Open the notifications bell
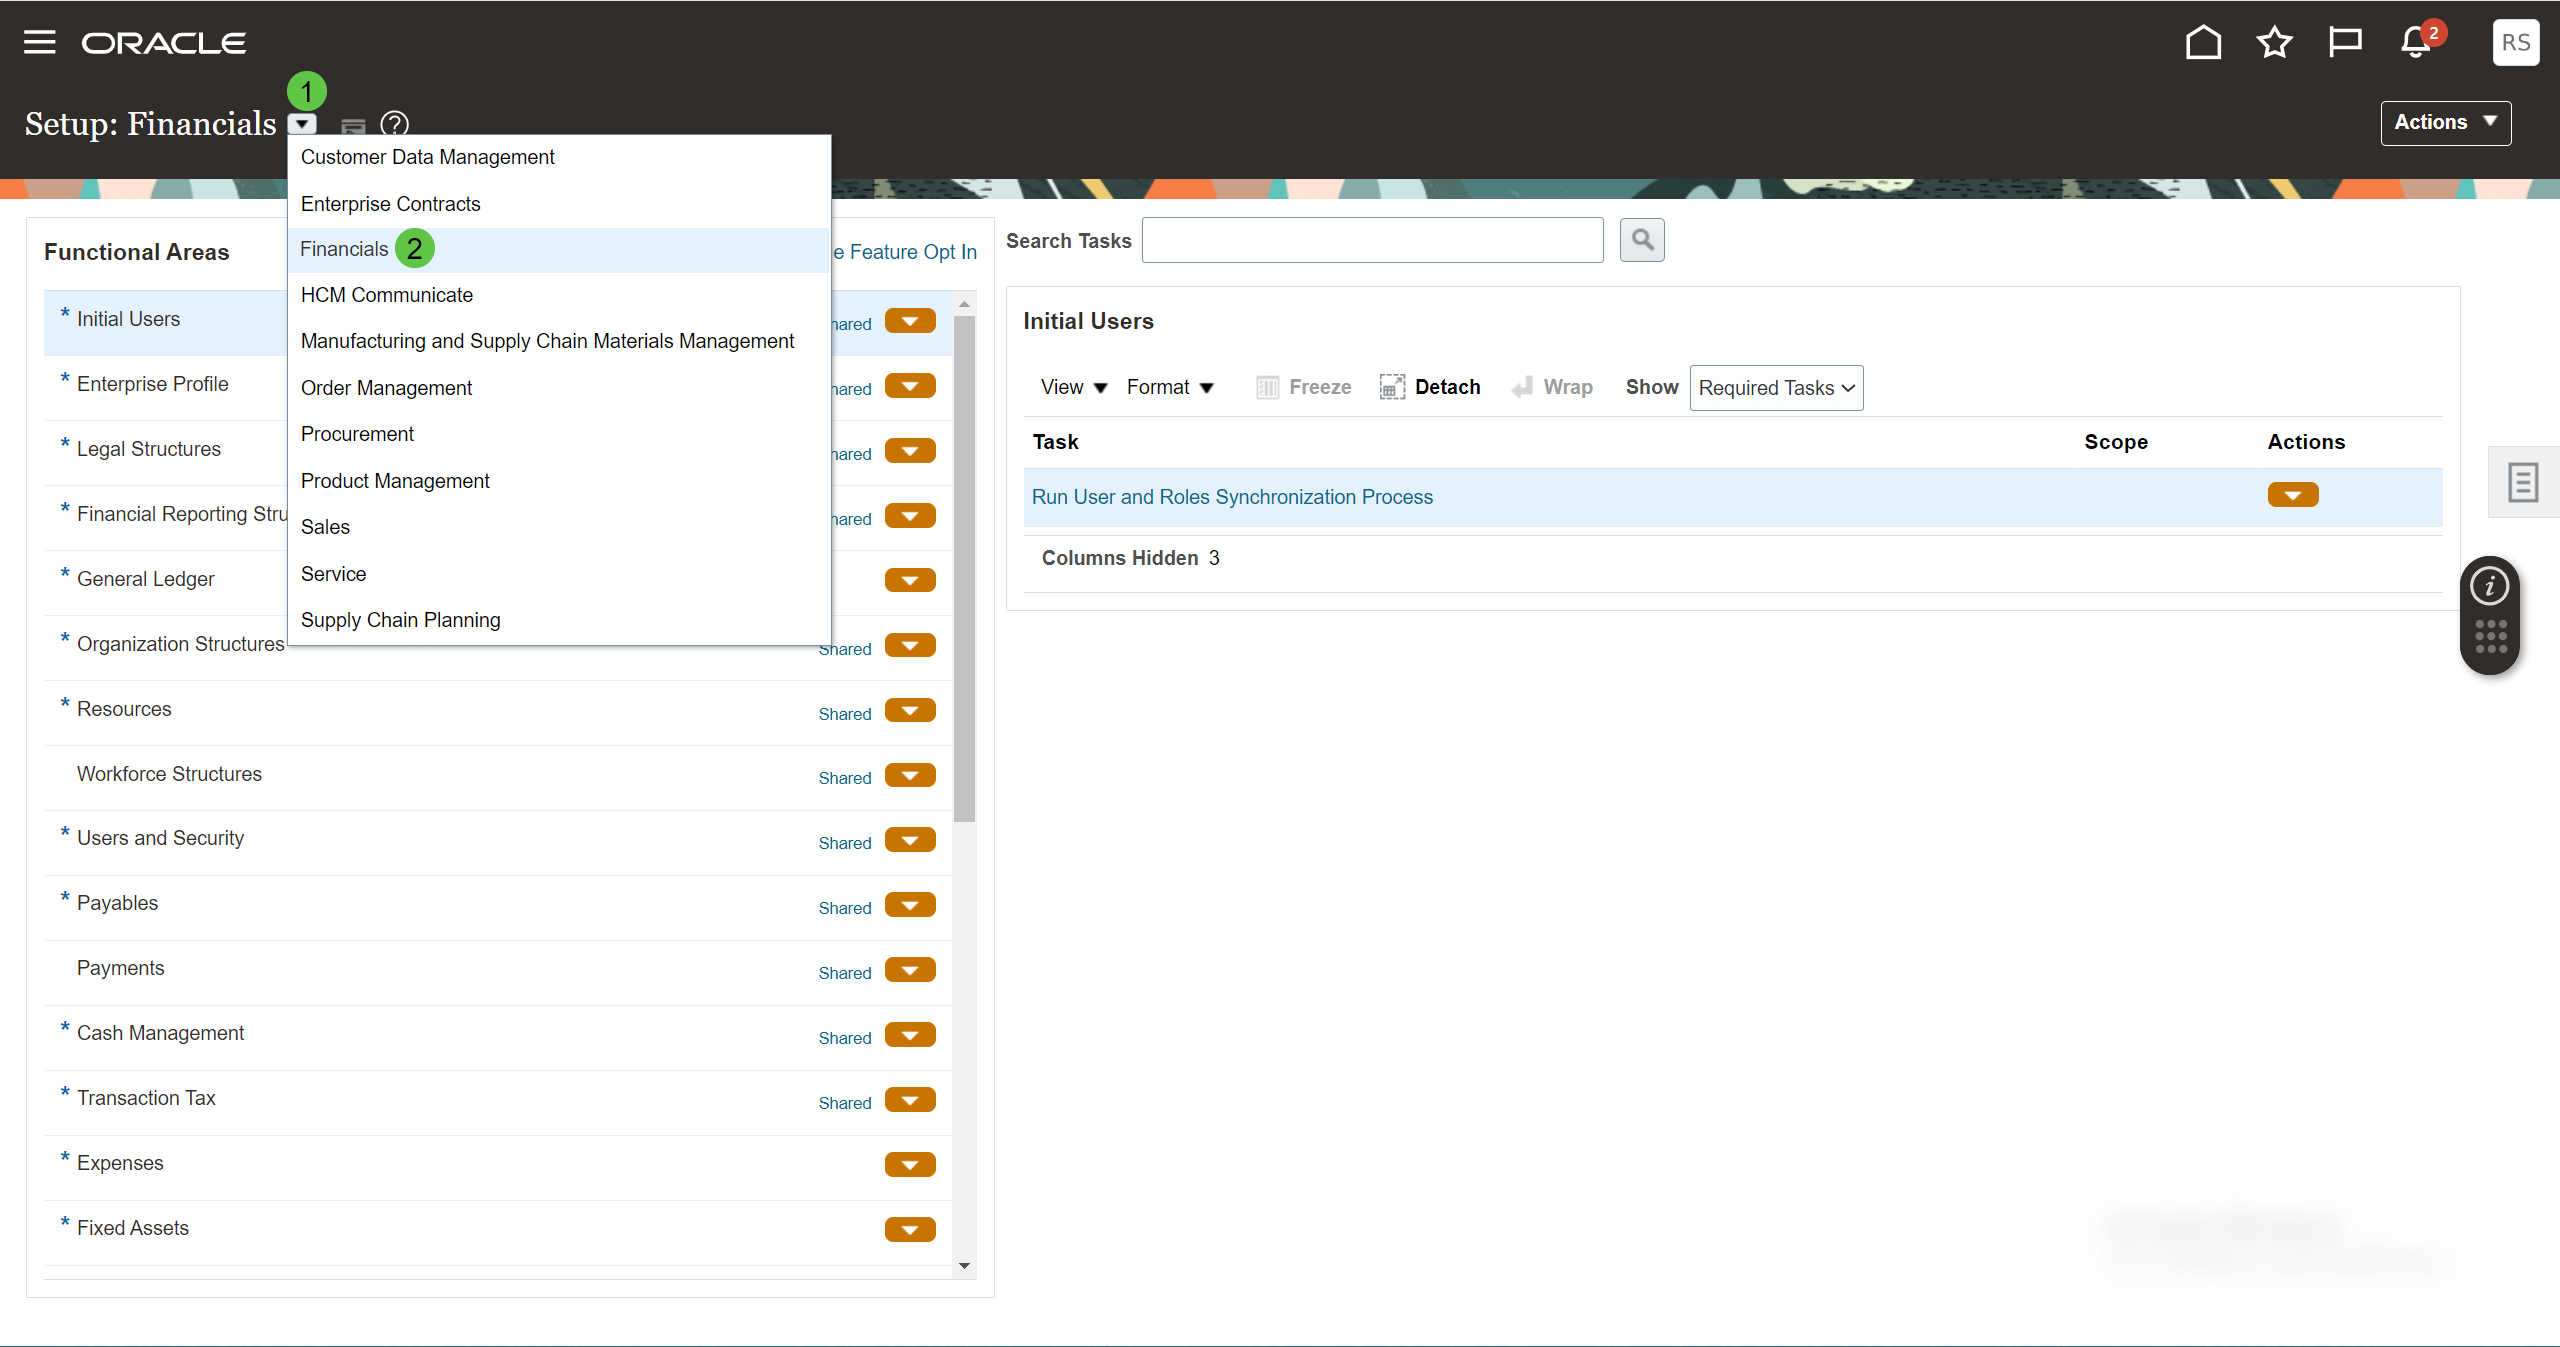 [x=2416, y=42]
